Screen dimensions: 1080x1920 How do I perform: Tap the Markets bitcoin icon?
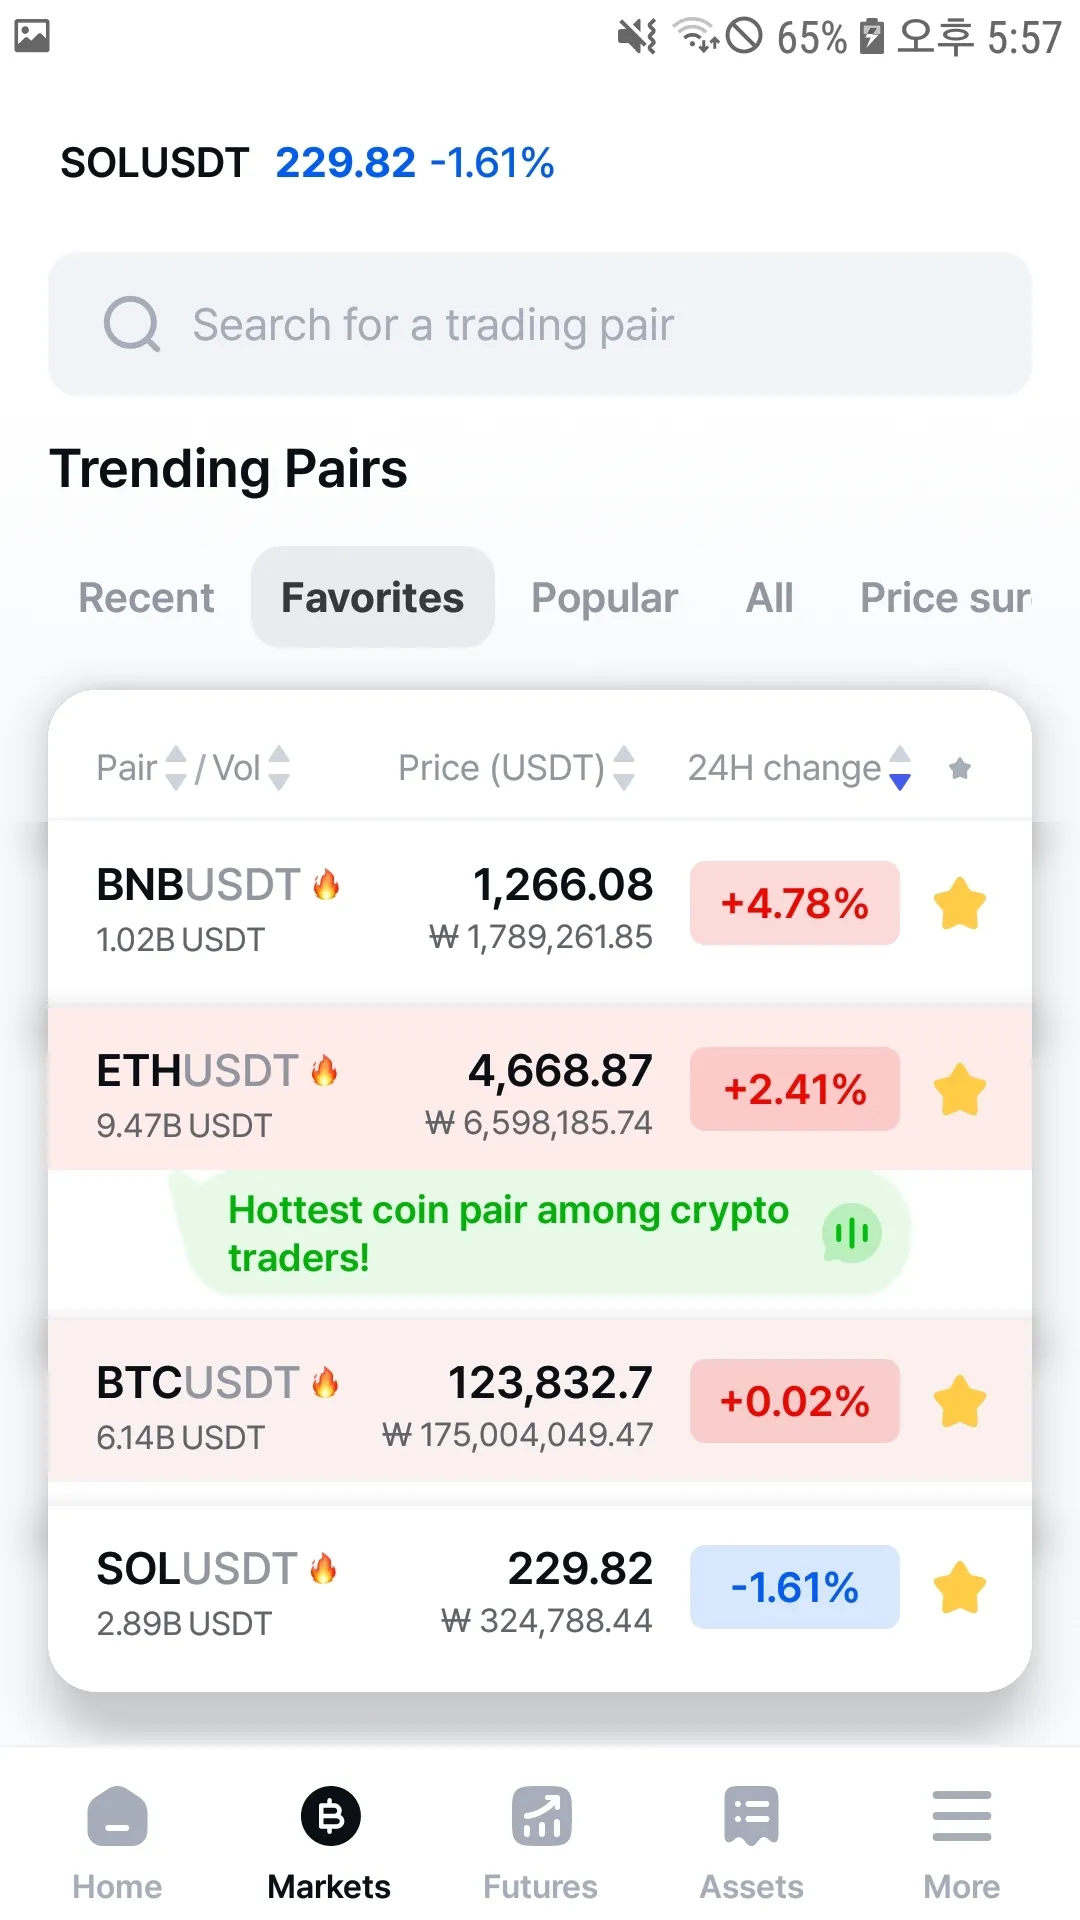coord(330,1817)
